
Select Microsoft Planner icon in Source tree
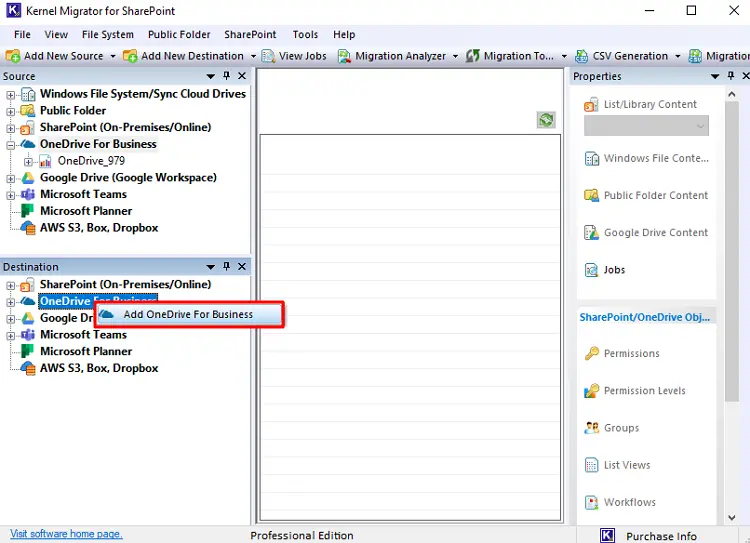28,211
